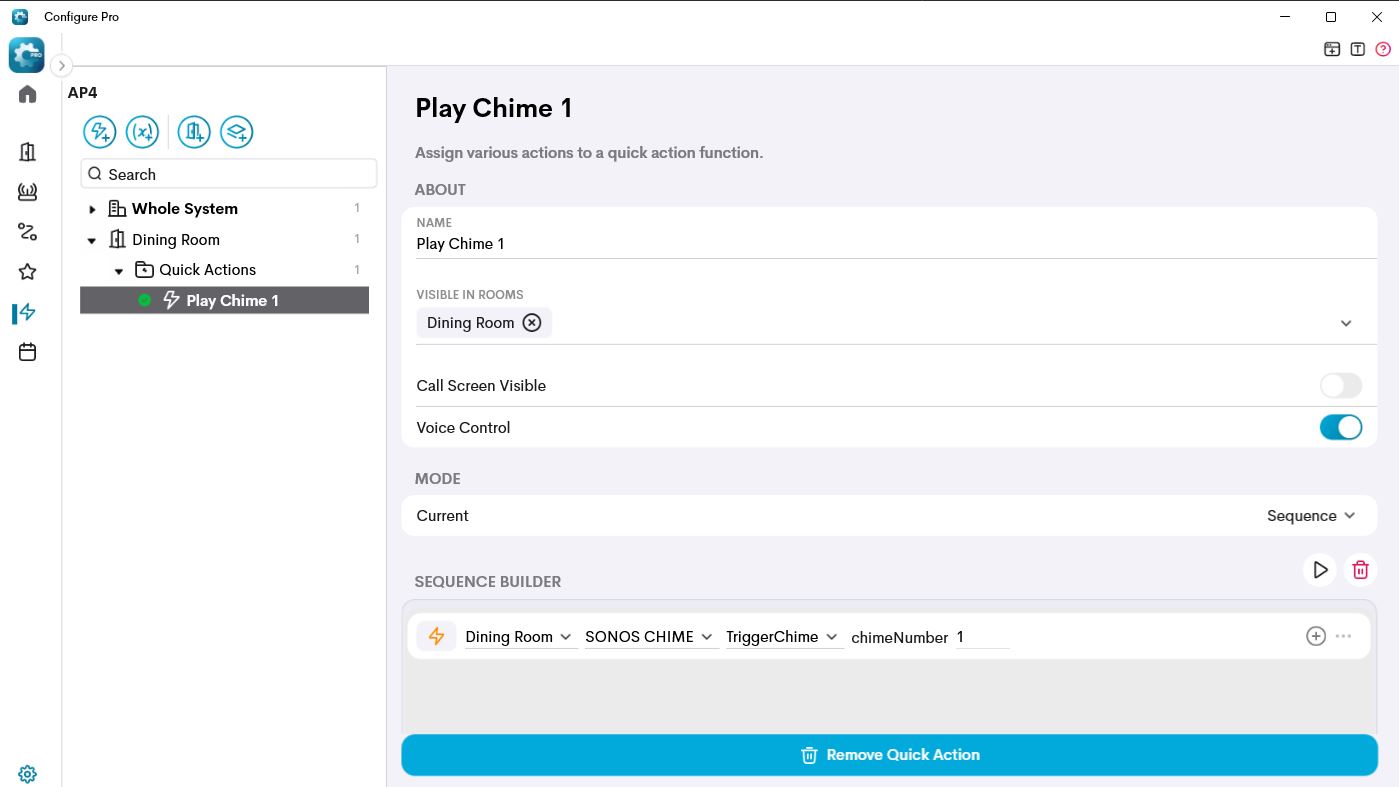Open the devices router icon in sidebar
Screen dimensions: 1399x787
pos(27,193)
